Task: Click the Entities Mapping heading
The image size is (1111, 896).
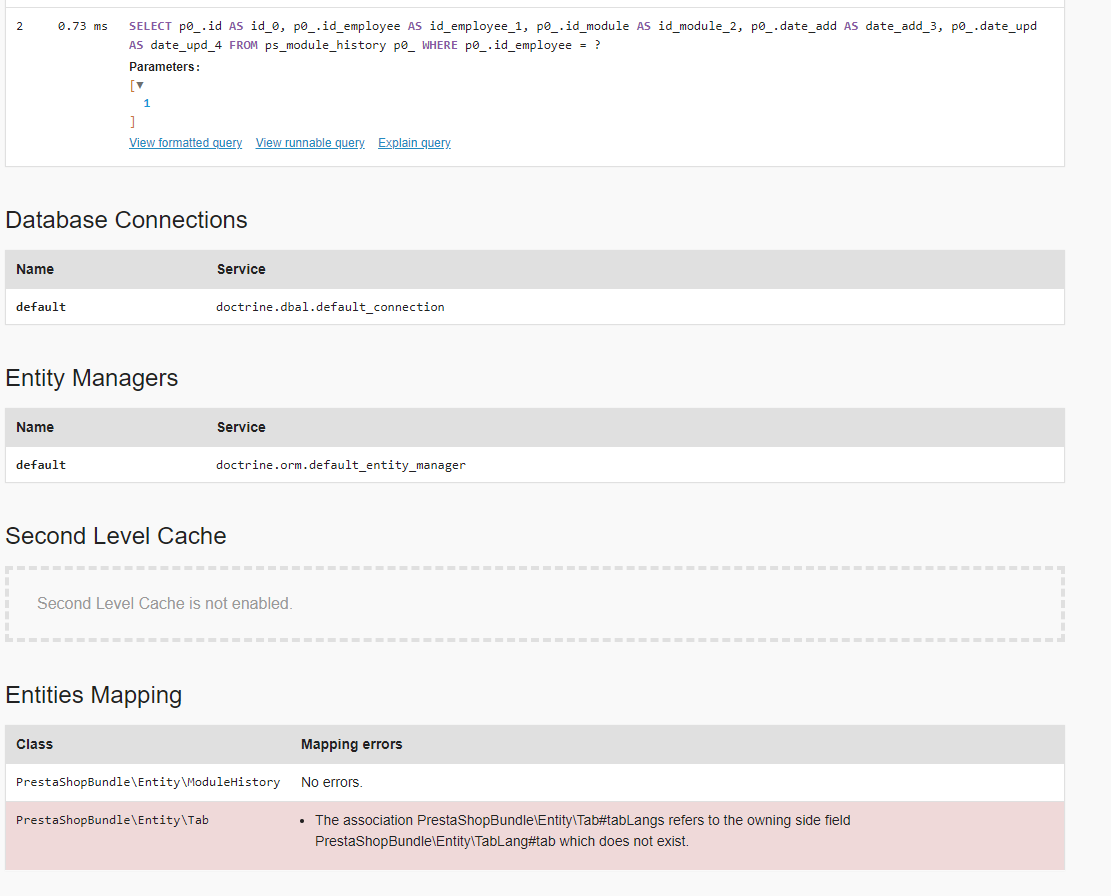Action: [x=94, y=695]
